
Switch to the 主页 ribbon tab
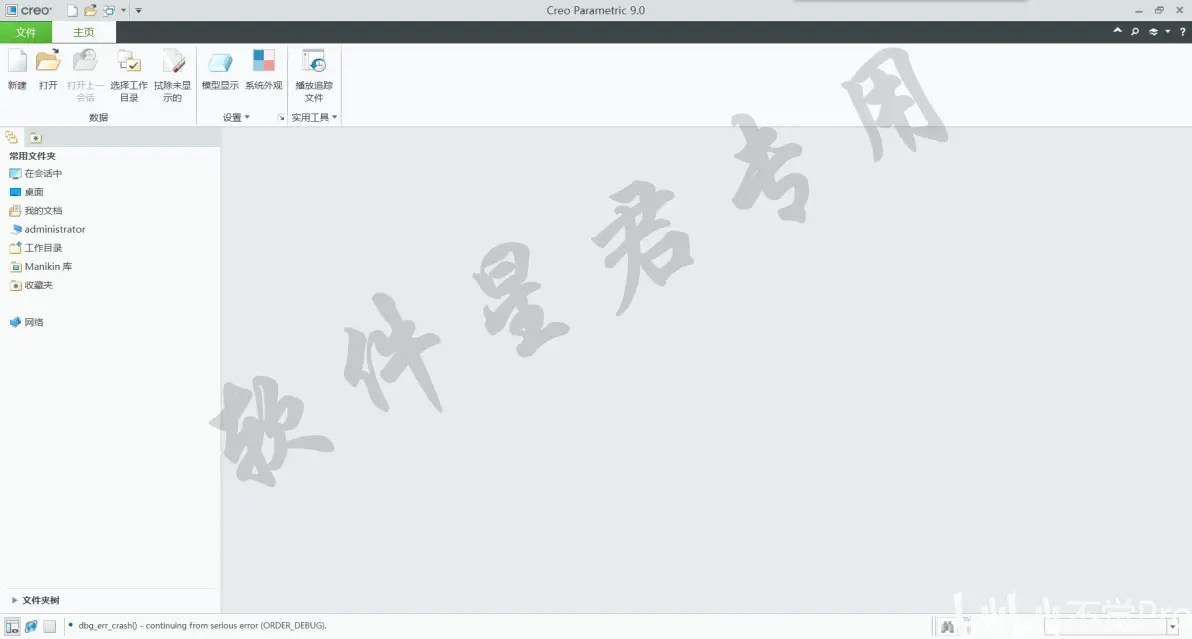click(x=84, y=32)
